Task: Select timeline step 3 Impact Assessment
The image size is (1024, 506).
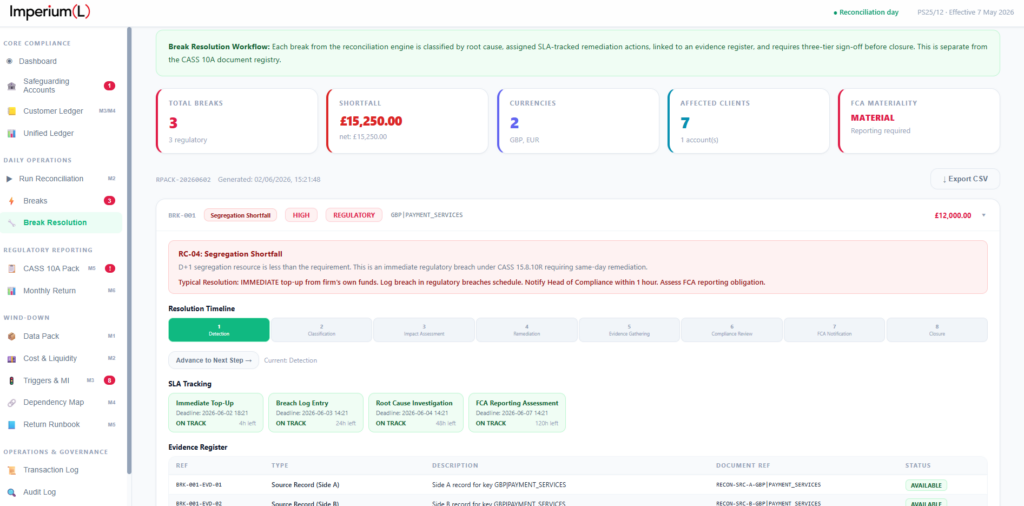Action: pyautogui.click(x=424, y=330)
